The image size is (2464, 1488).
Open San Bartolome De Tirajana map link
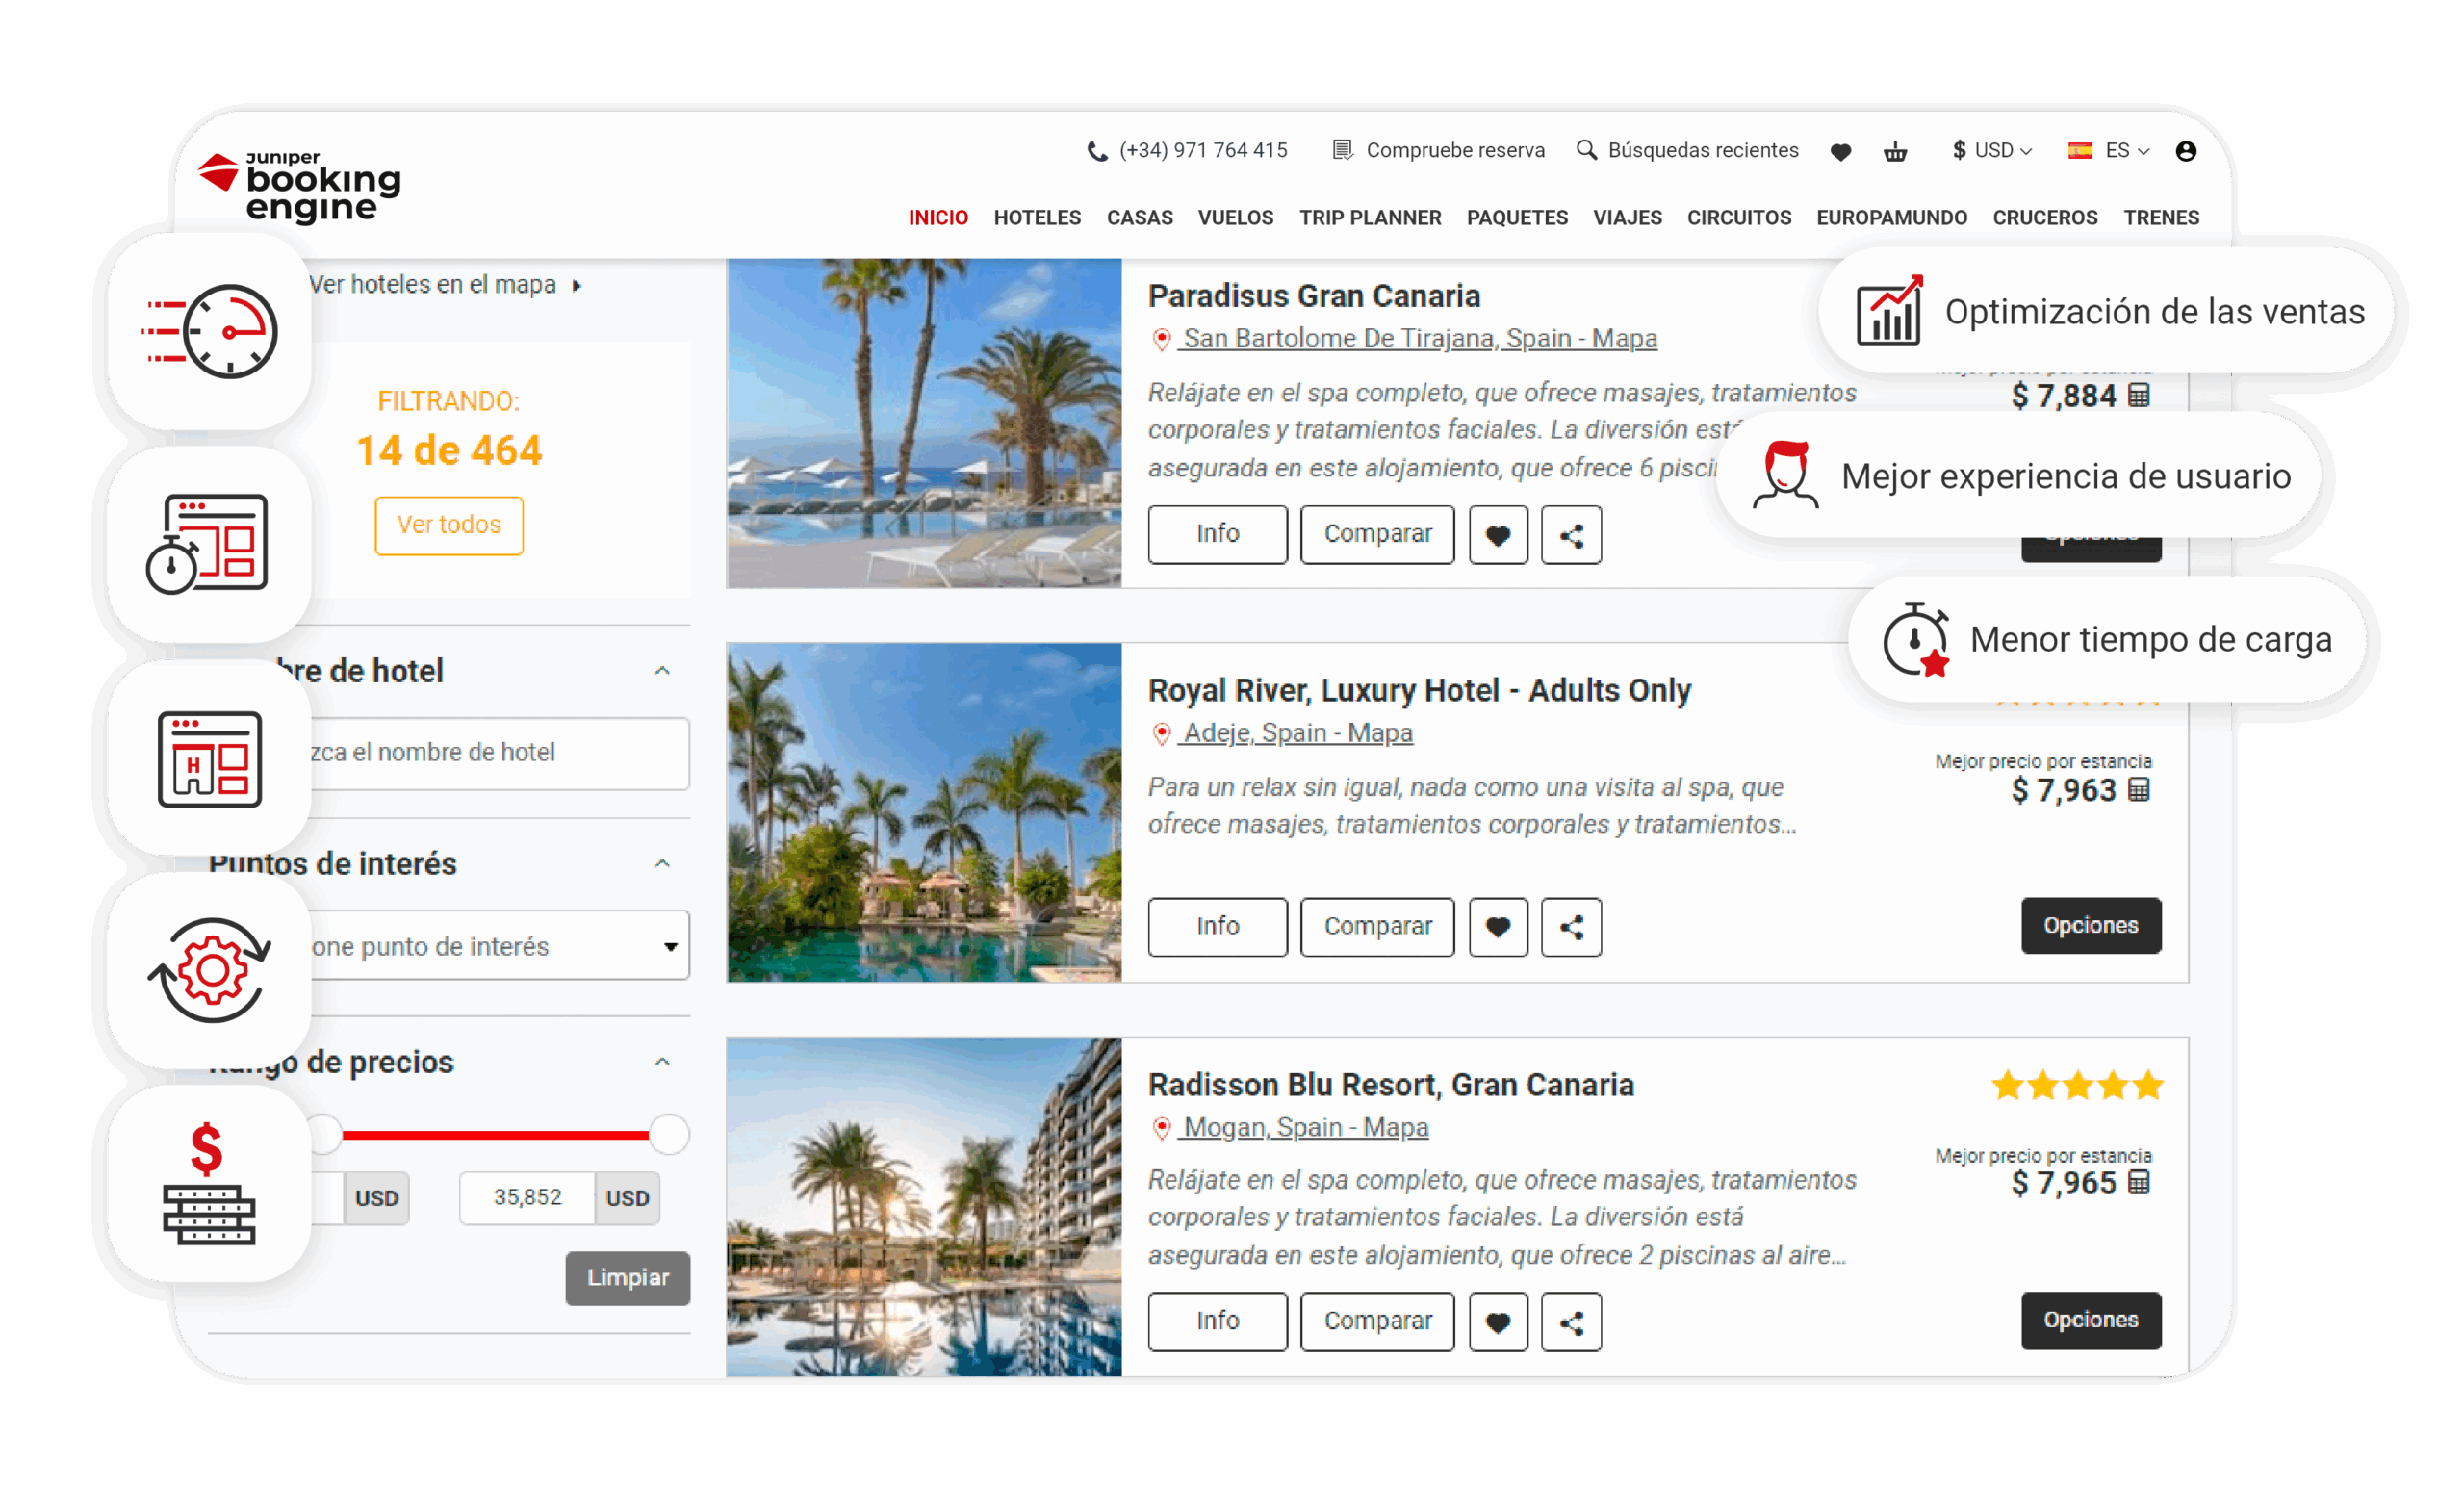[1419, 339]
